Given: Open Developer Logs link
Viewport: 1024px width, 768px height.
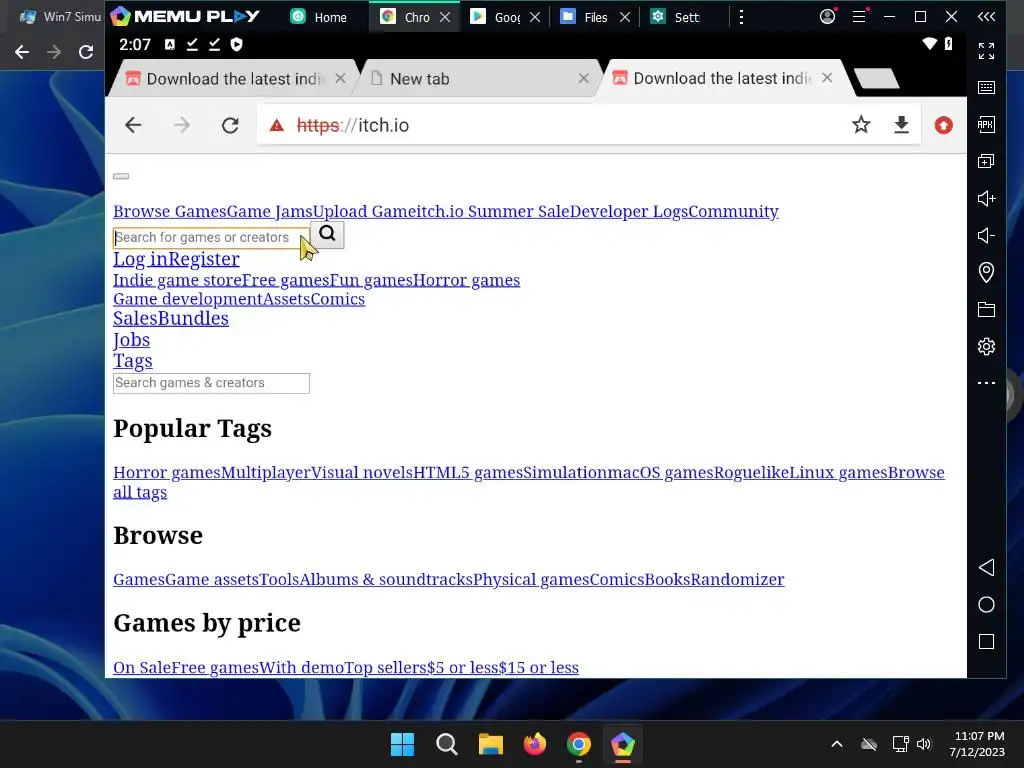Looking at the screenshot, I should pos(629,212).
